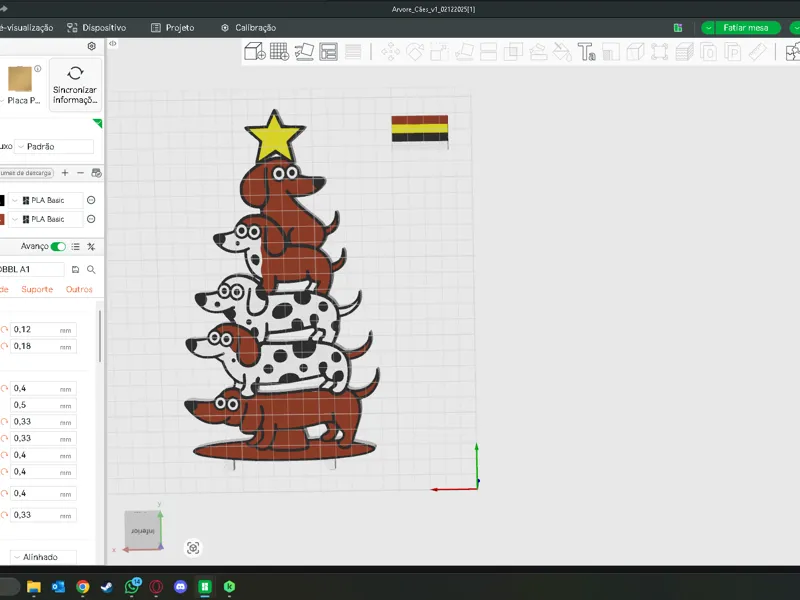
Task: Edit the second PLA Basic filament preset
Action: (91, 219)
